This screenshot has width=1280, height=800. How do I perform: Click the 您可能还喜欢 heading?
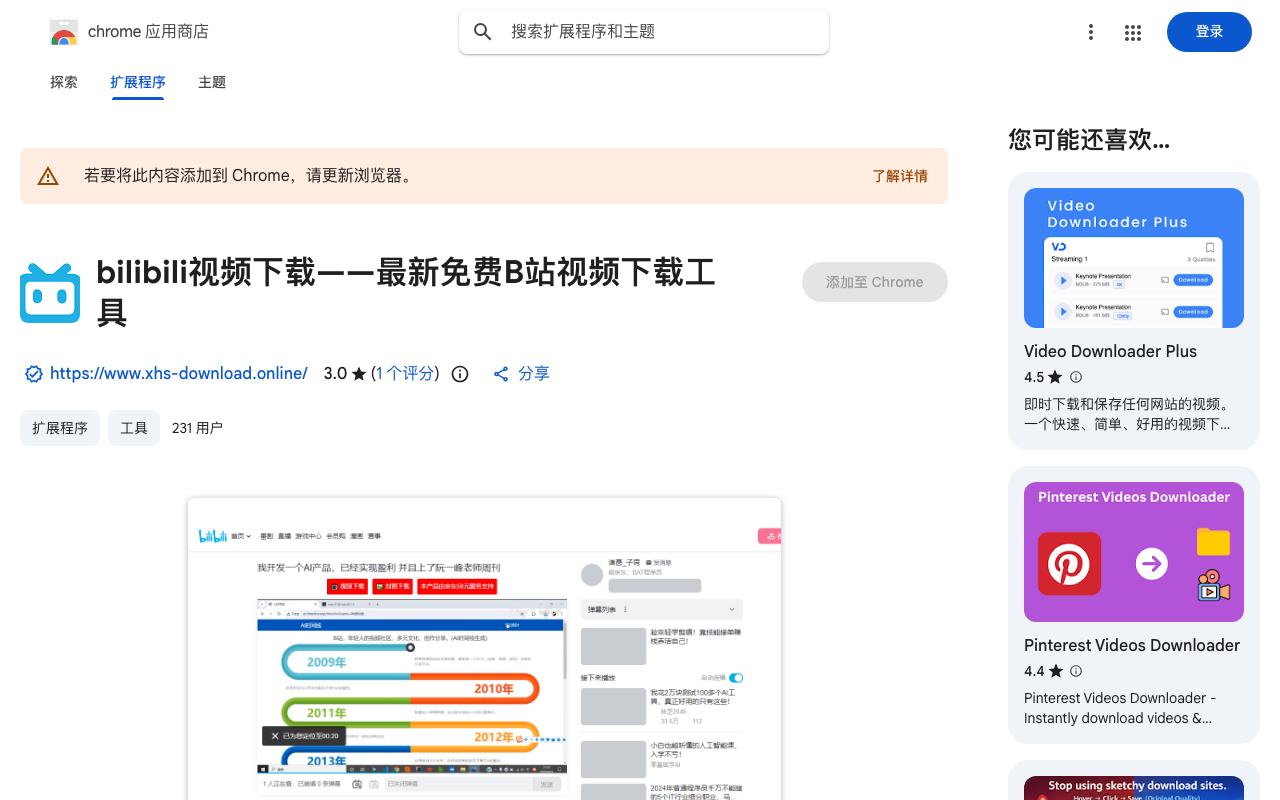[1089, 140]
